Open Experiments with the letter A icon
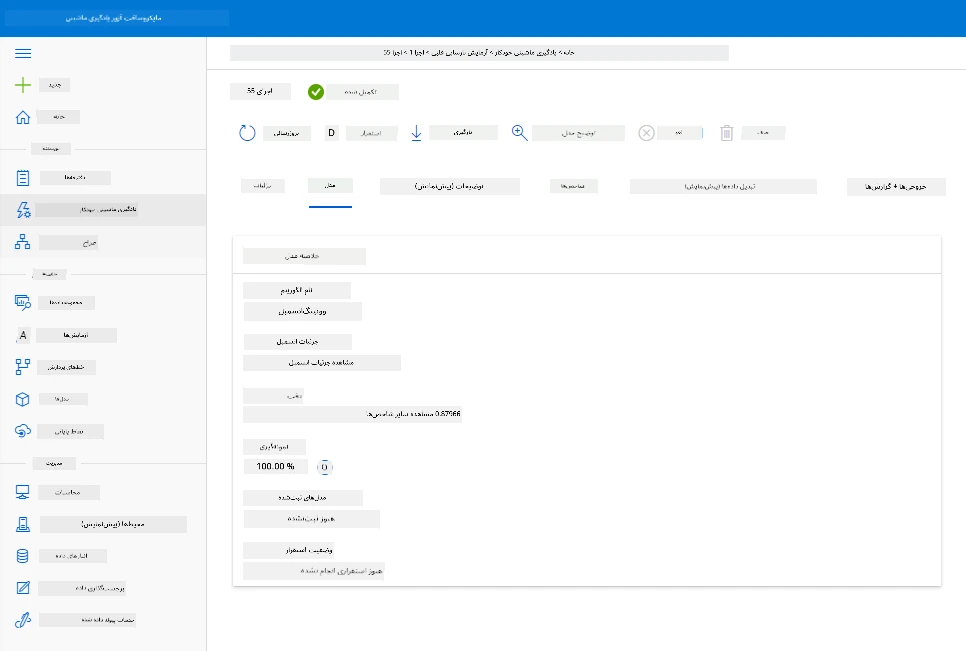Viewport: 966px width, 651px height. [23, 335]
